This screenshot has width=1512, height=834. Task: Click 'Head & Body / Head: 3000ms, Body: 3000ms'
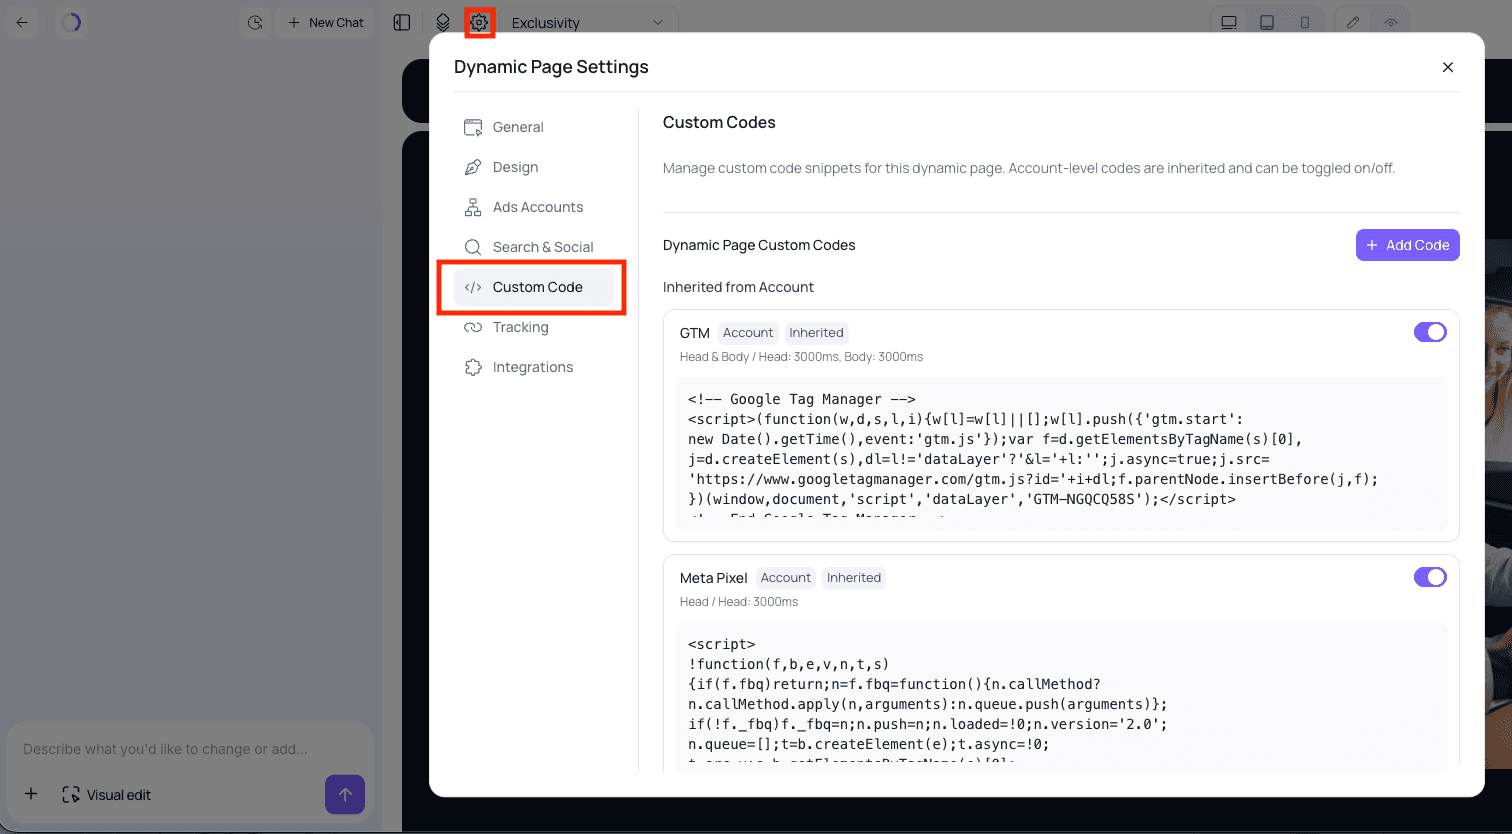801,357
